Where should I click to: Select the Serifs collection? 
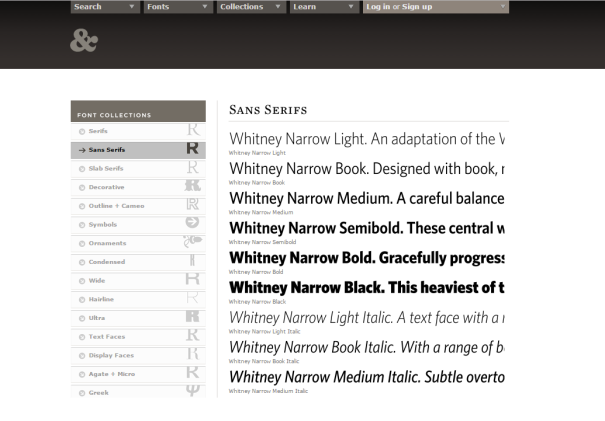point(138,131)
